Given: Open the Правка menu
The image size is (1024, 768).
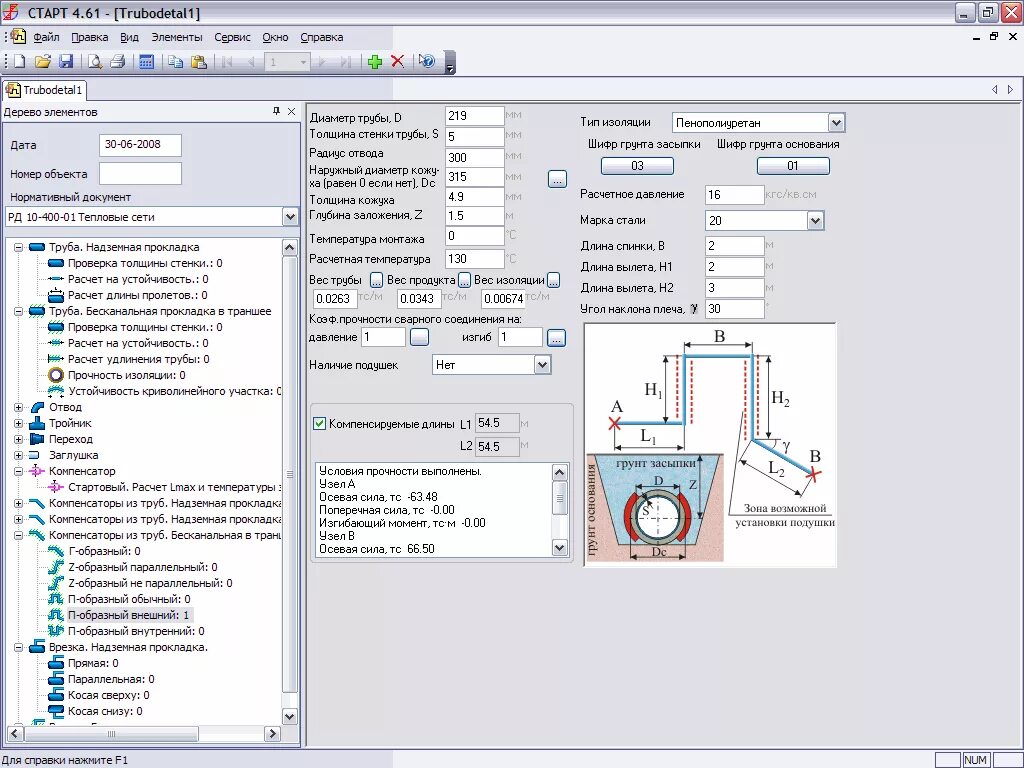Looking at the screenshot, I should click(x=89, y=37).
